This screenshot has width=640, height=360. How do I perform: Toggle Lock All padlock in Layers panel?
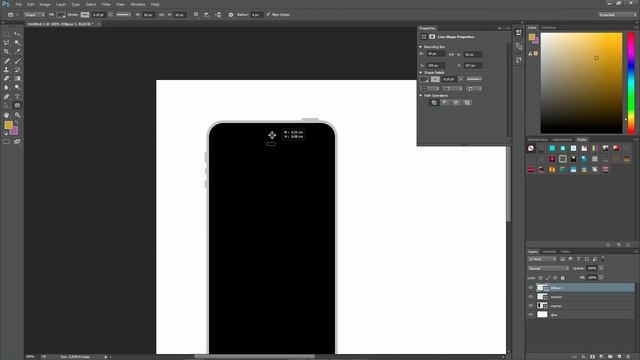click(x=562, y=278)
